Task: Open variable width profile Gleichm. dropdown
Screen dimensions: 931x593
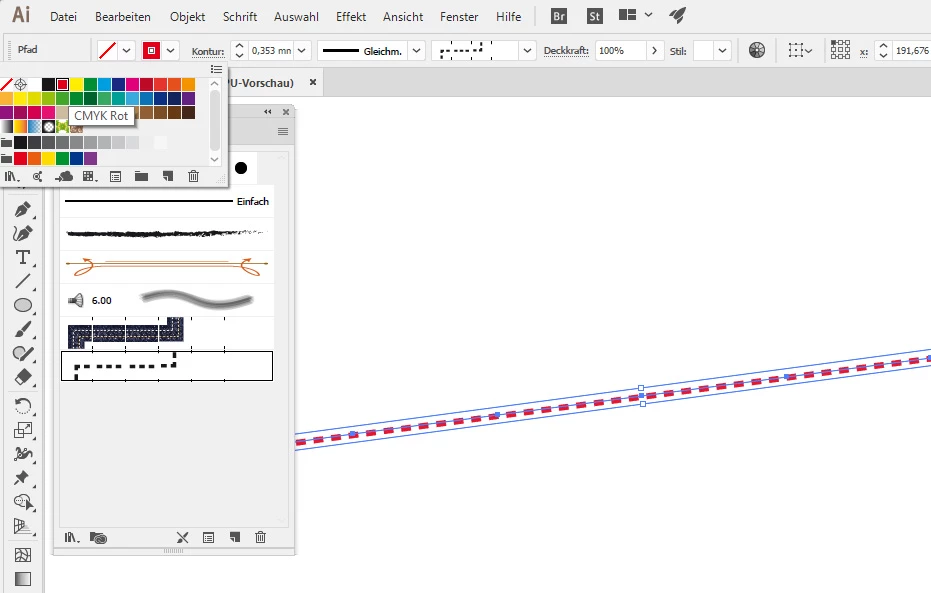Action: pyautogui.click(x=417, y=50)
